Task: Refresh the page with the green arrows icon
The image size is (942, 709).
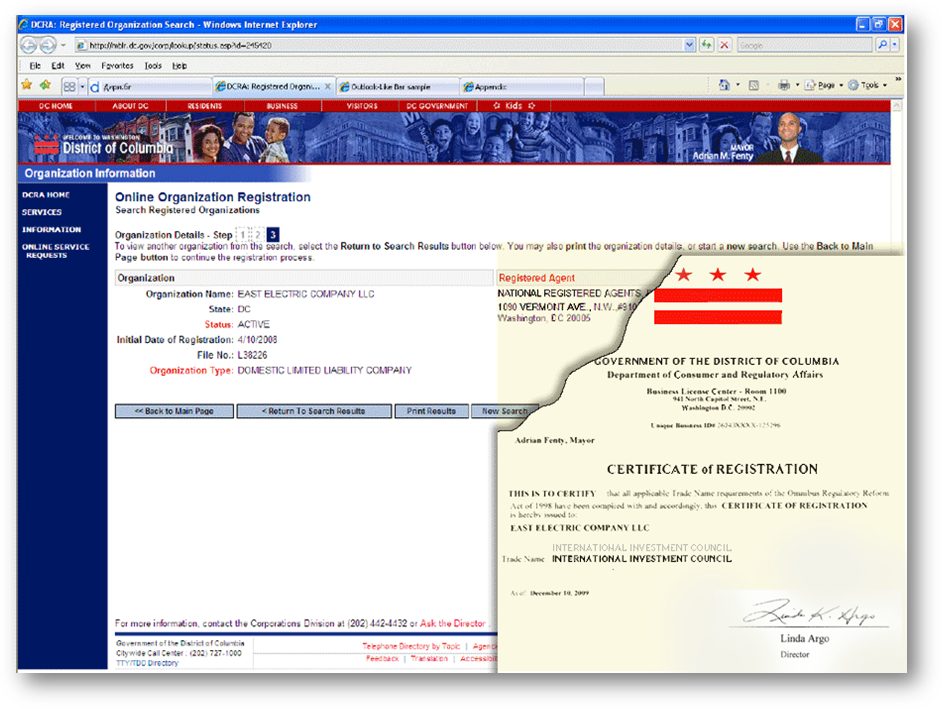Action: click(x=706, y=45)
